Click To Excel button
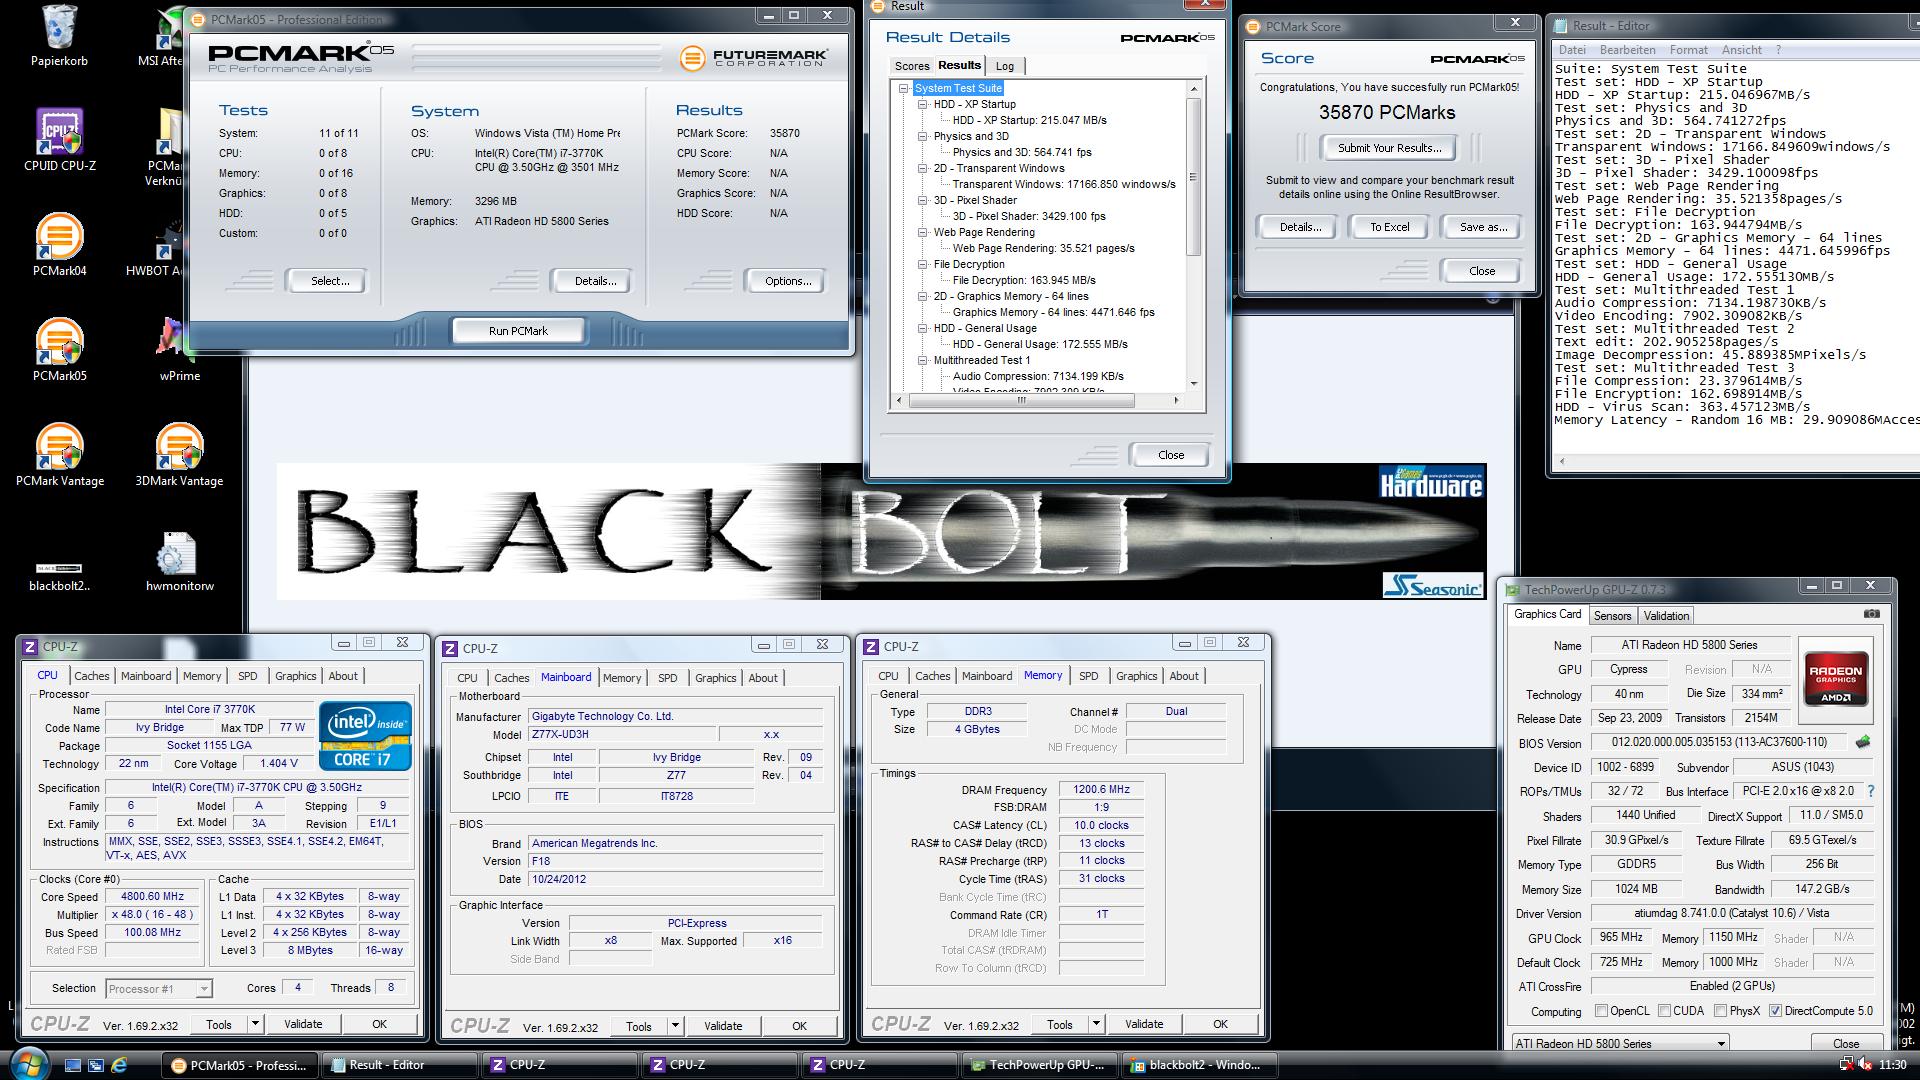 pyautogui.click(x=1389, y=227)
